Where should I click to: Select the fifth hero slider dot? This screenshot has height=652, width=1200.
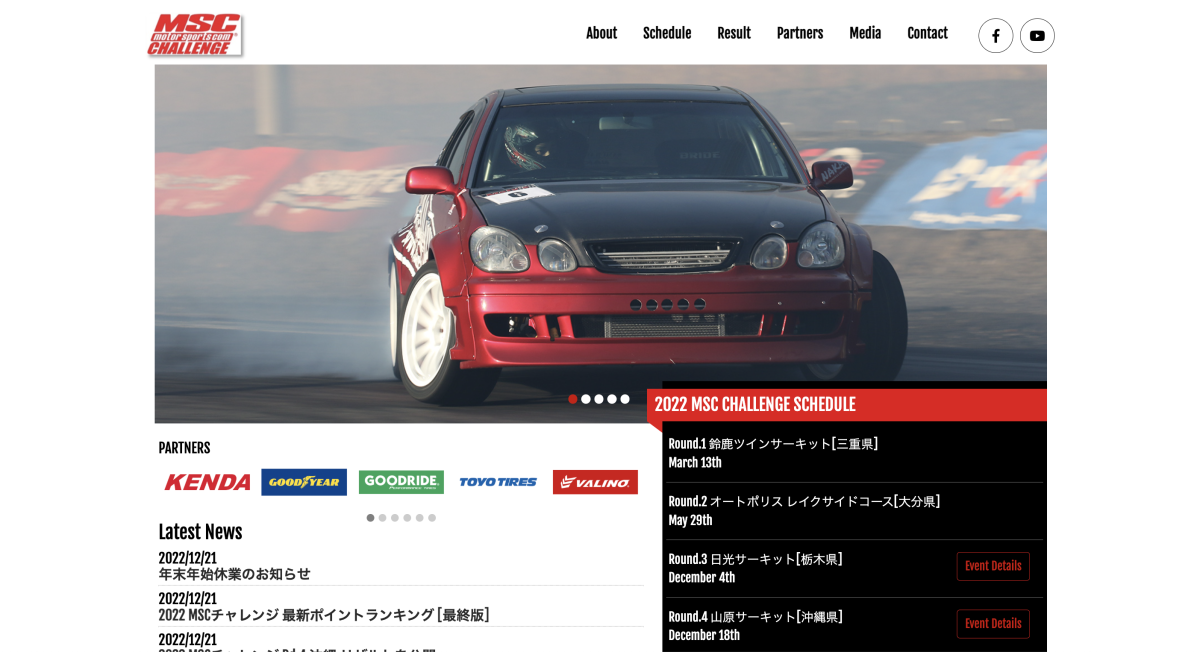(625, 399)
